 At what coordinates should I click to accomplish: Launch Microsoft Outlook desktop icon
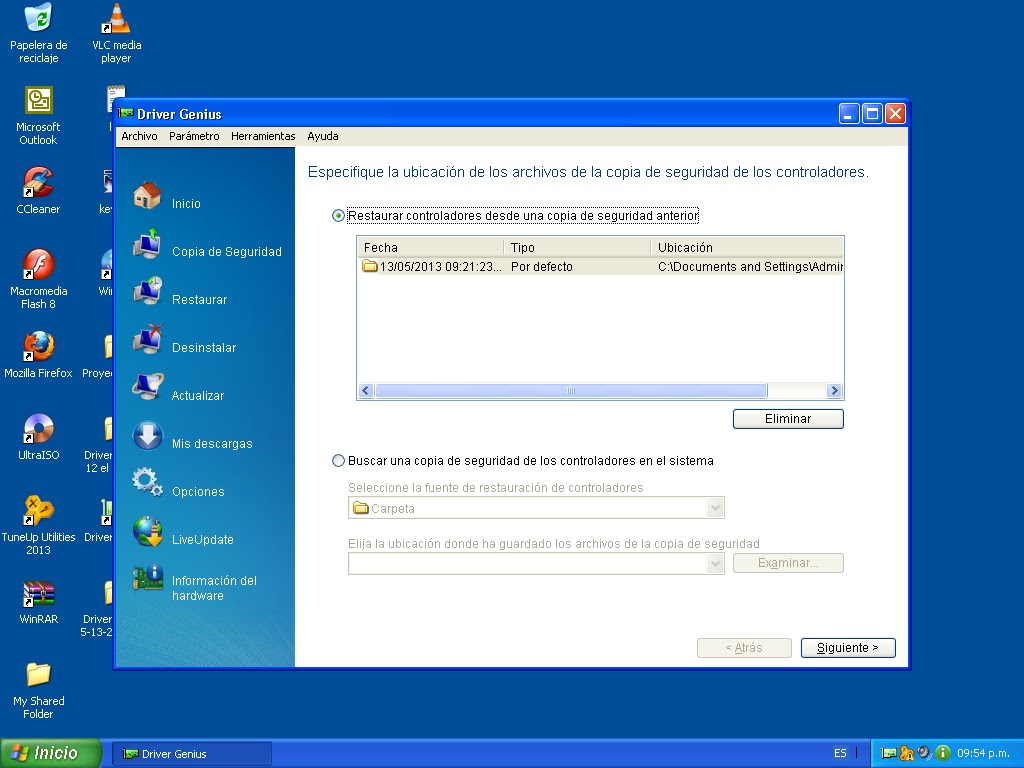(39, 101)
